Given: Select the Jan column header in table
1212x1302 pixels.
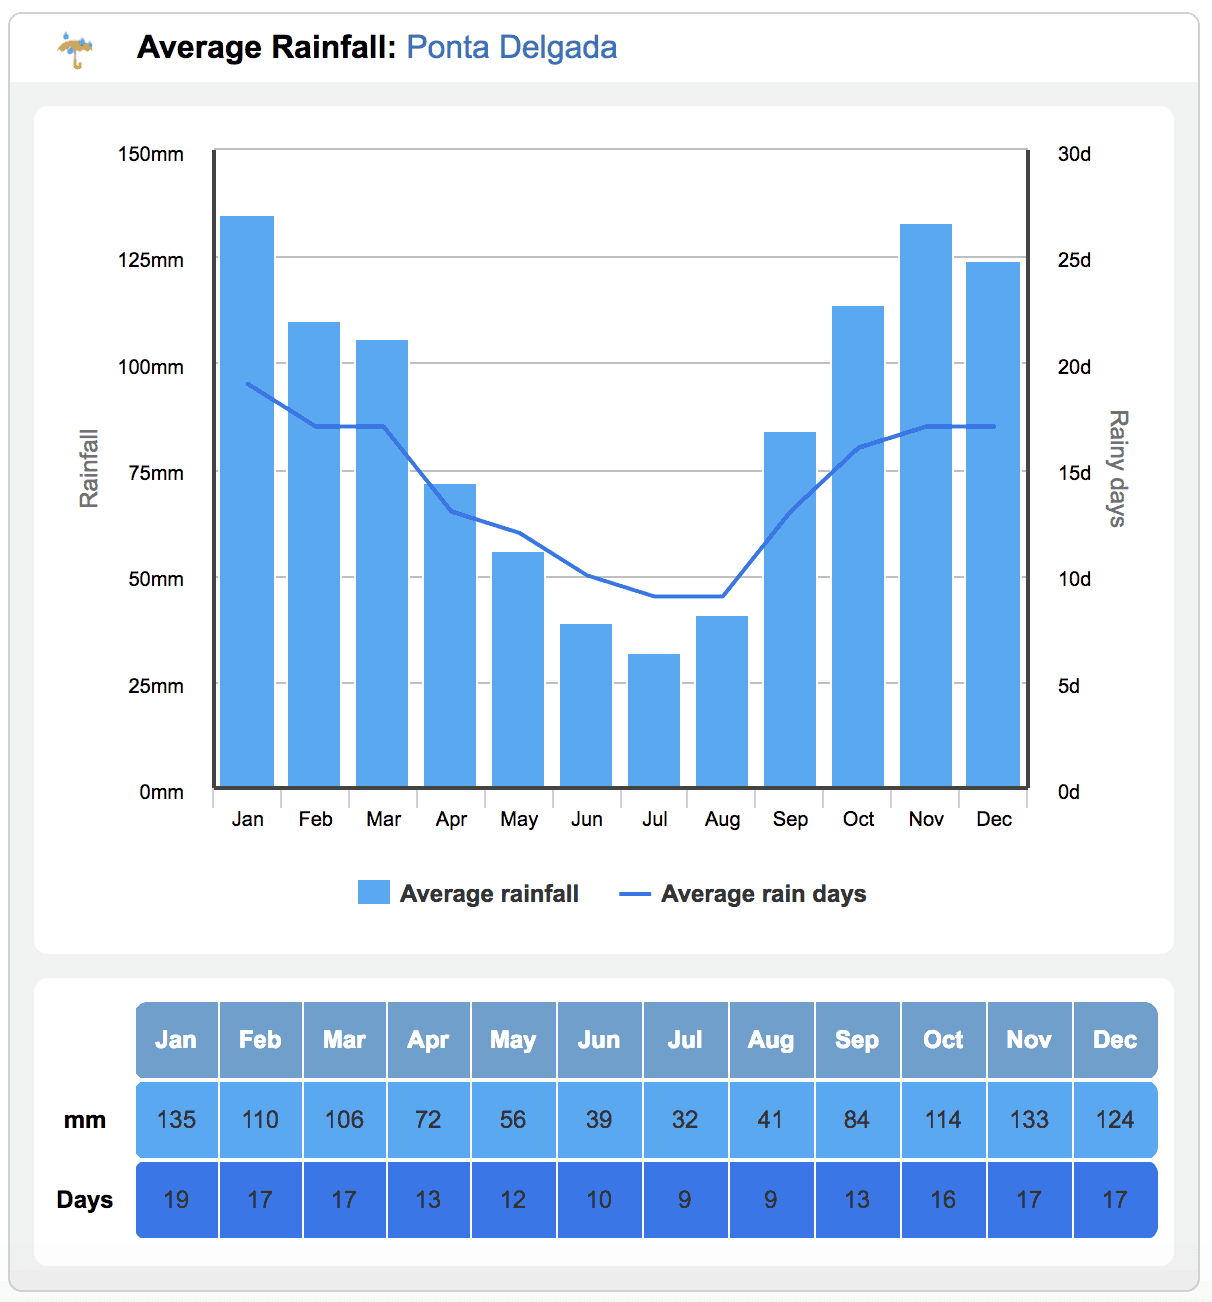Looking at the screenshot, I should tap(177, 1040).
